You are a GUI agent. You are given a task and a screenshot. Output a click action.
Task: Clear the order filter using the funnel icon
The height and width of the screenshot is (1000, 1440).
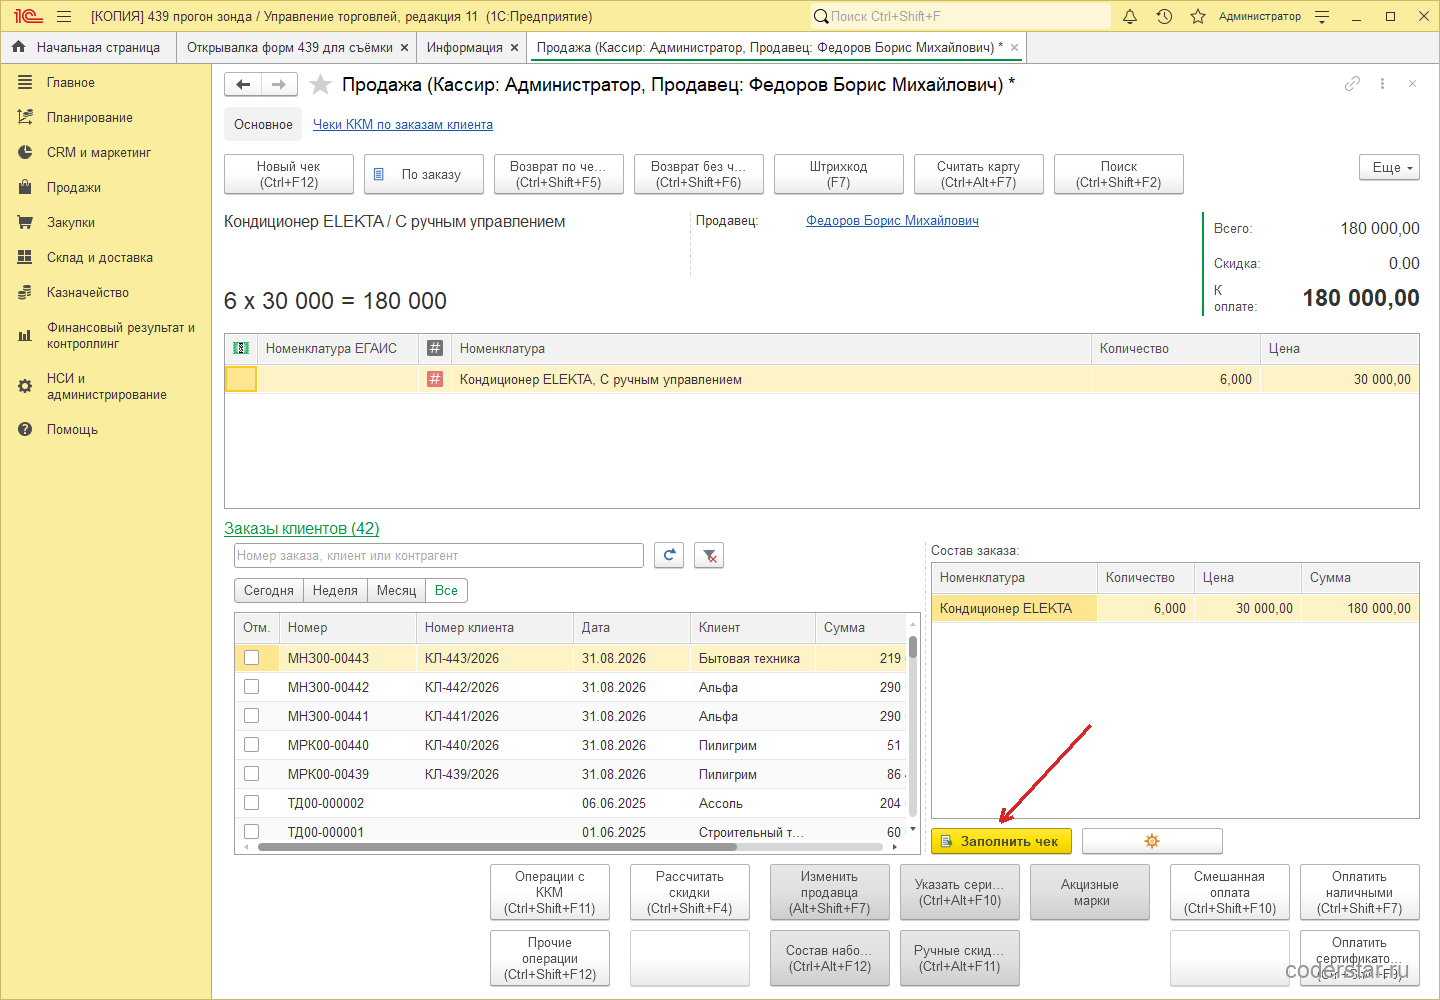point(709,555)
